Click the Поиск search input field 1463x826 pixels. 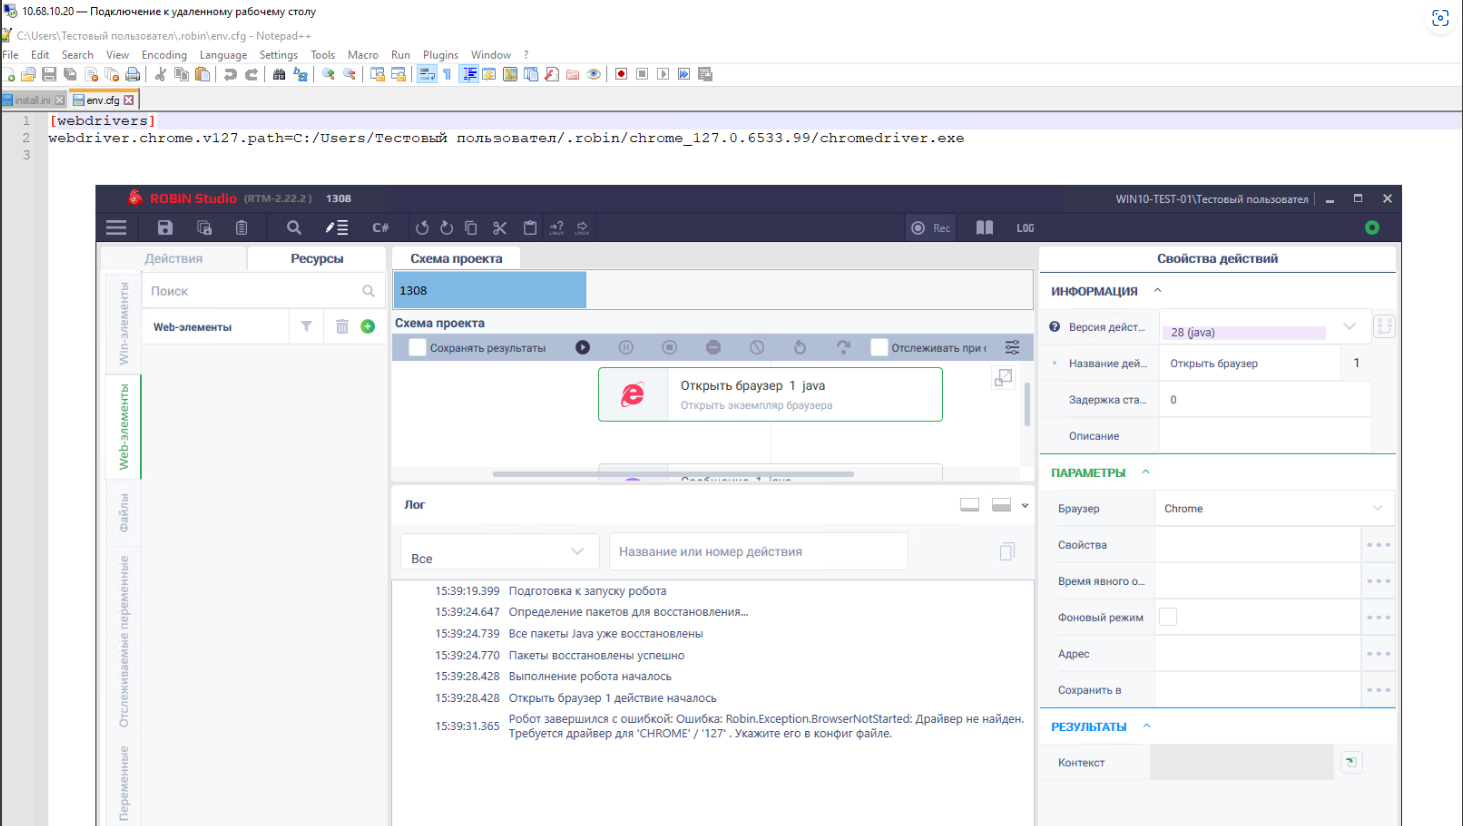tap(255, 291)
